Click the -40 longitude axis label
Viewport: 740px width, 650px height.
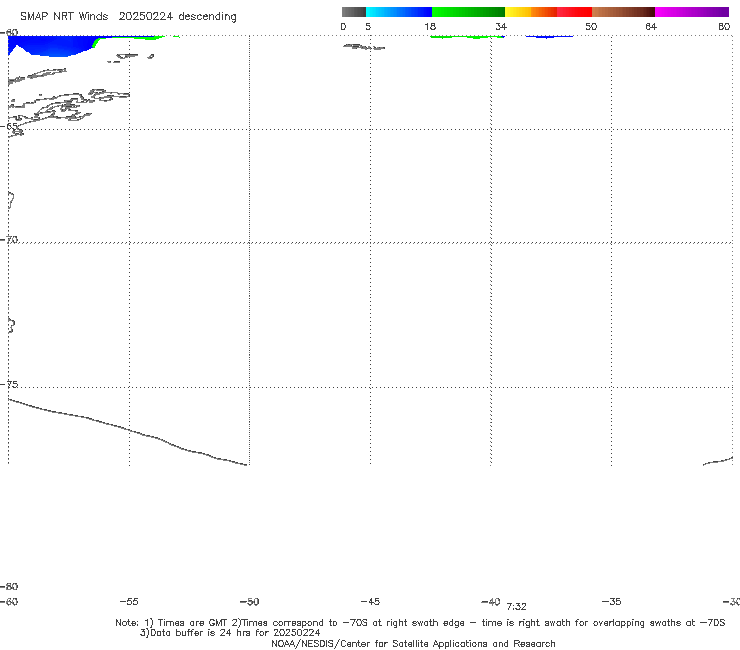coord(490,602)
